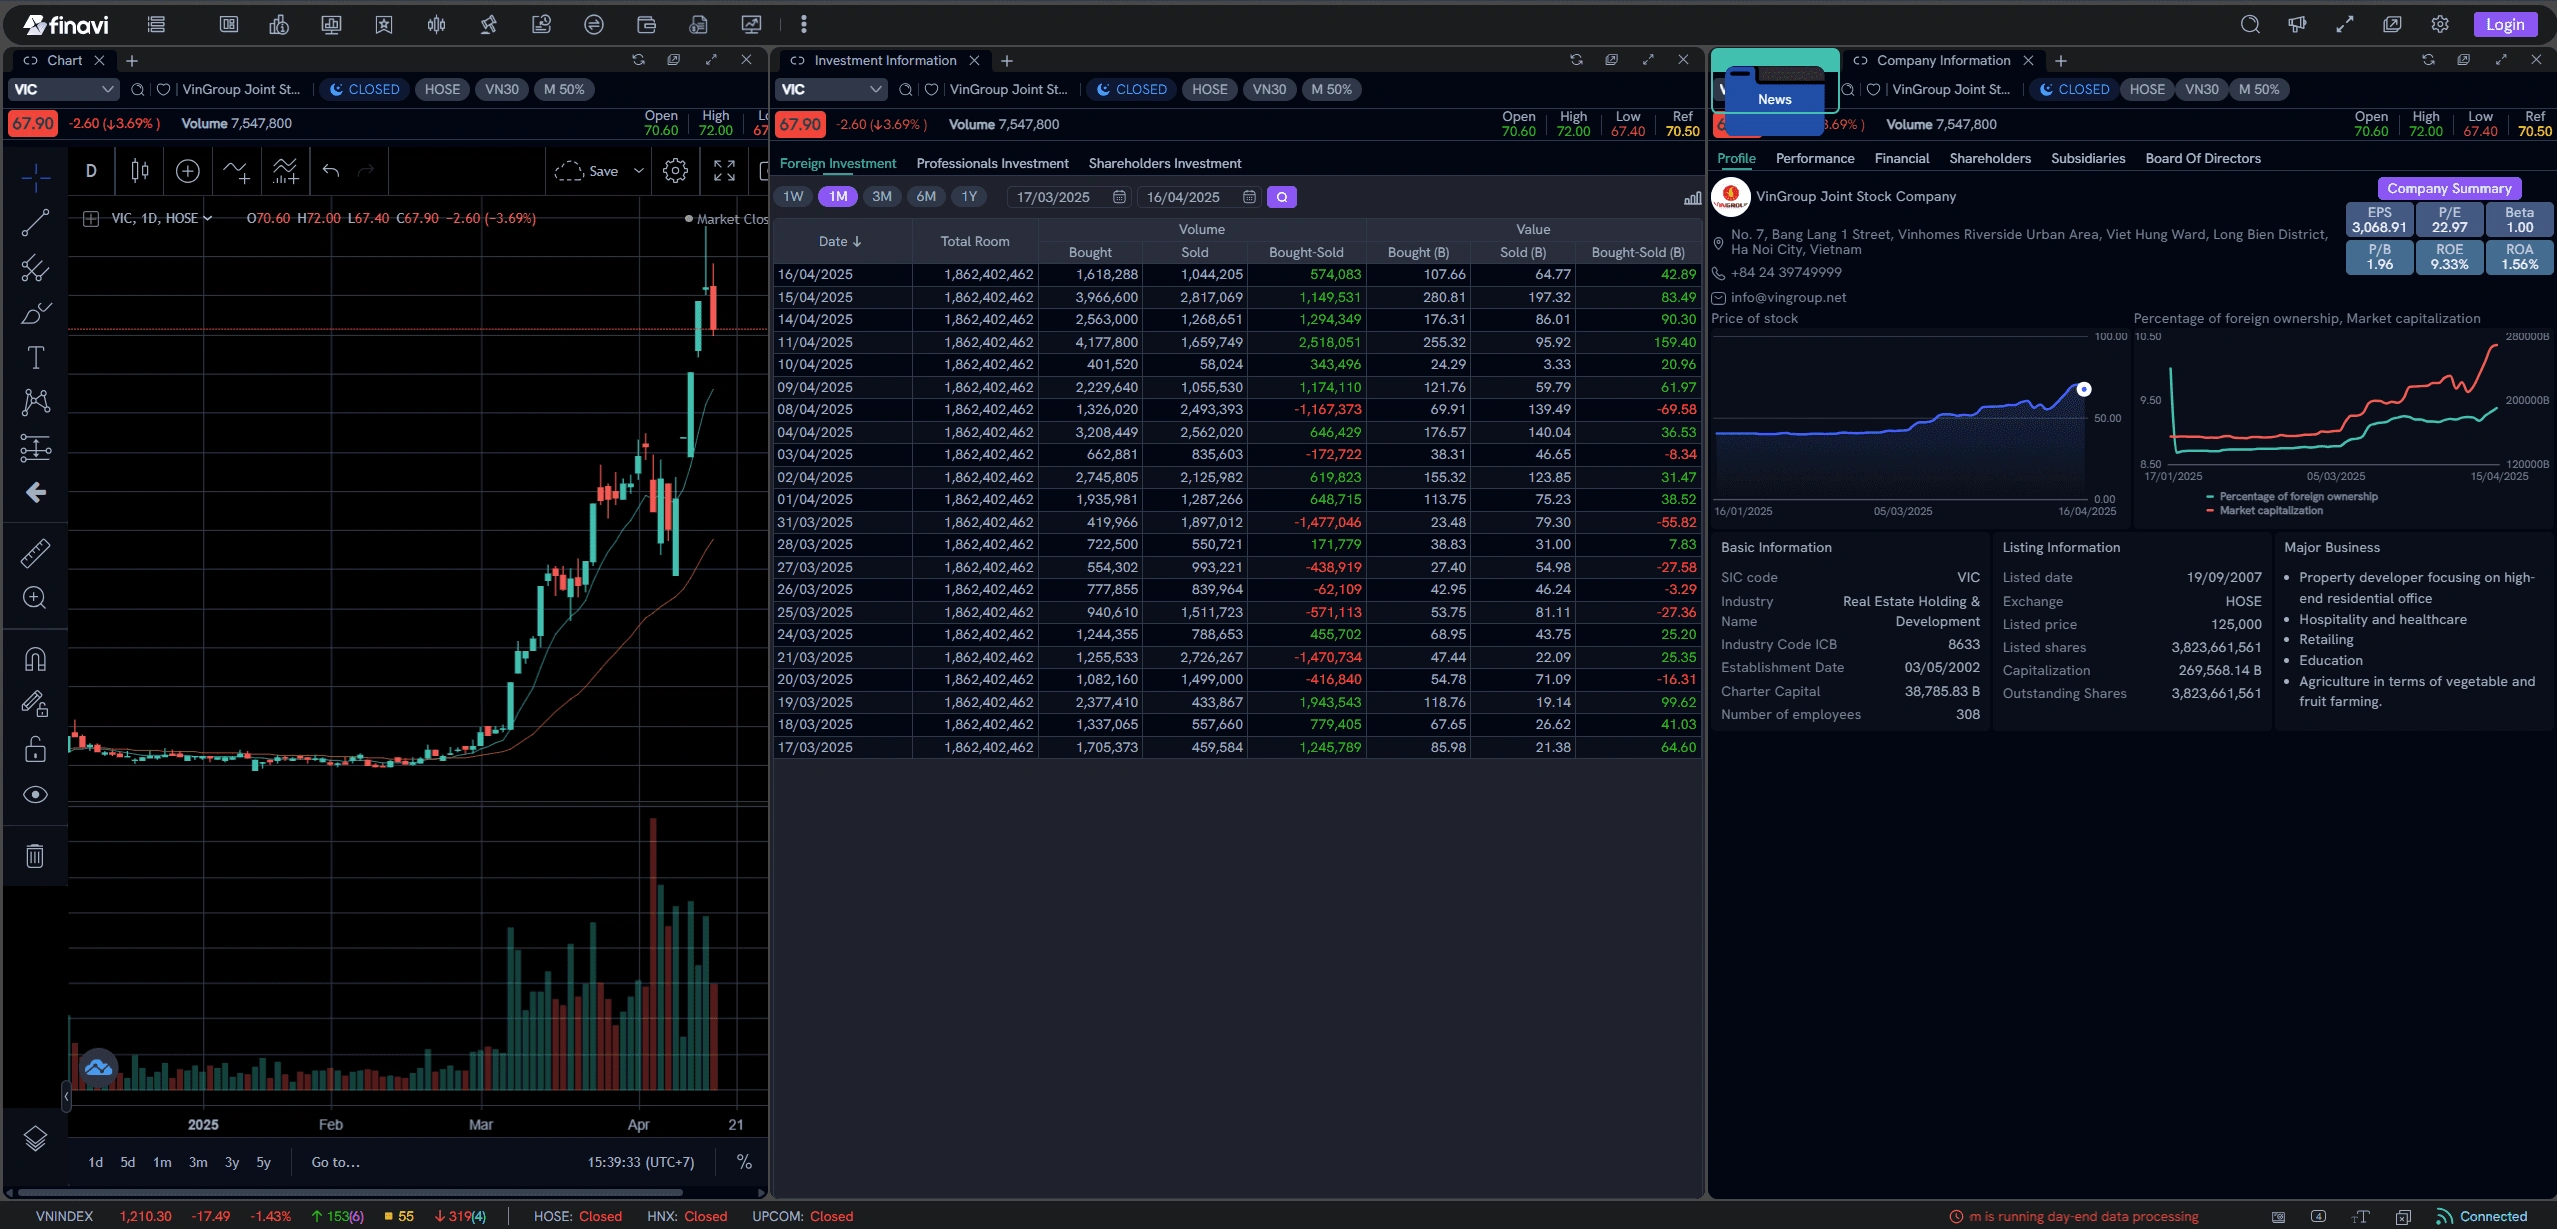Remove drawings with trash icon
This screenshot has height=1229, width=2557.
coord(35,856)
